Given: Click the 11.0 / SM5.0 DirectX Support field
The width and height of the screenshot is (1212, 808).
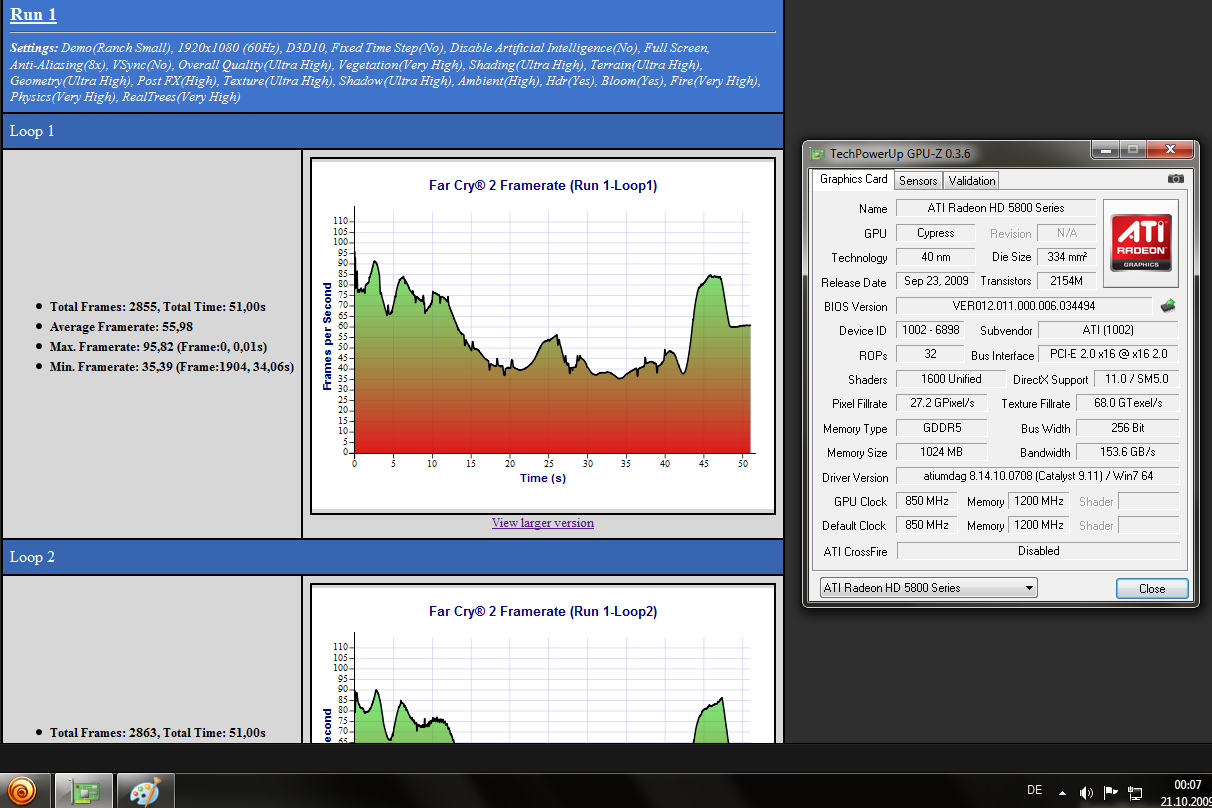Looking at the screenshot, I should (1138, 379).
